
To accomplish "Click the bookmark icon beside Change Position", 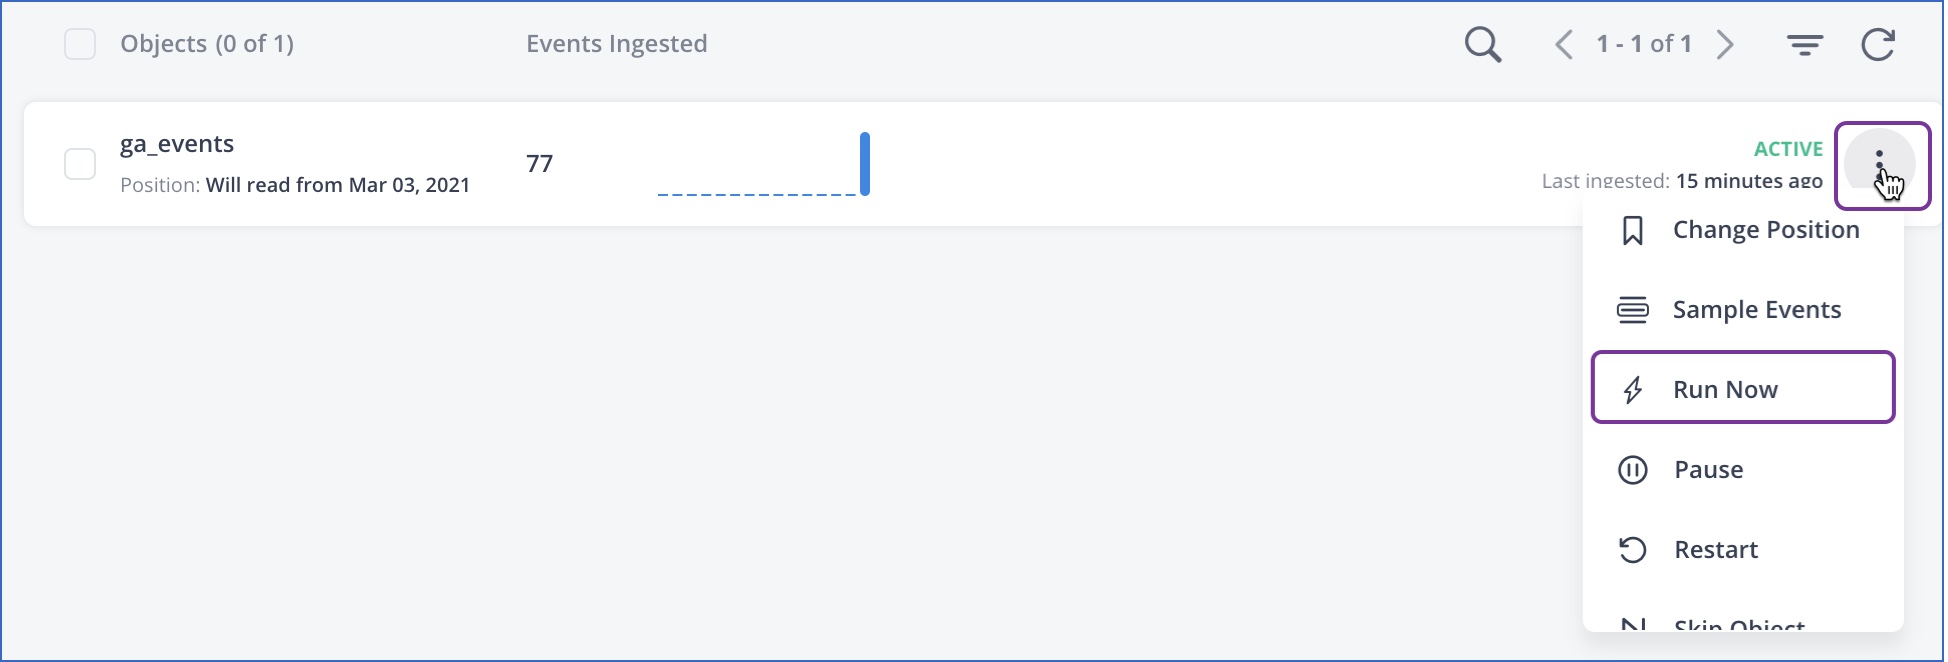I will point(1633,230).
